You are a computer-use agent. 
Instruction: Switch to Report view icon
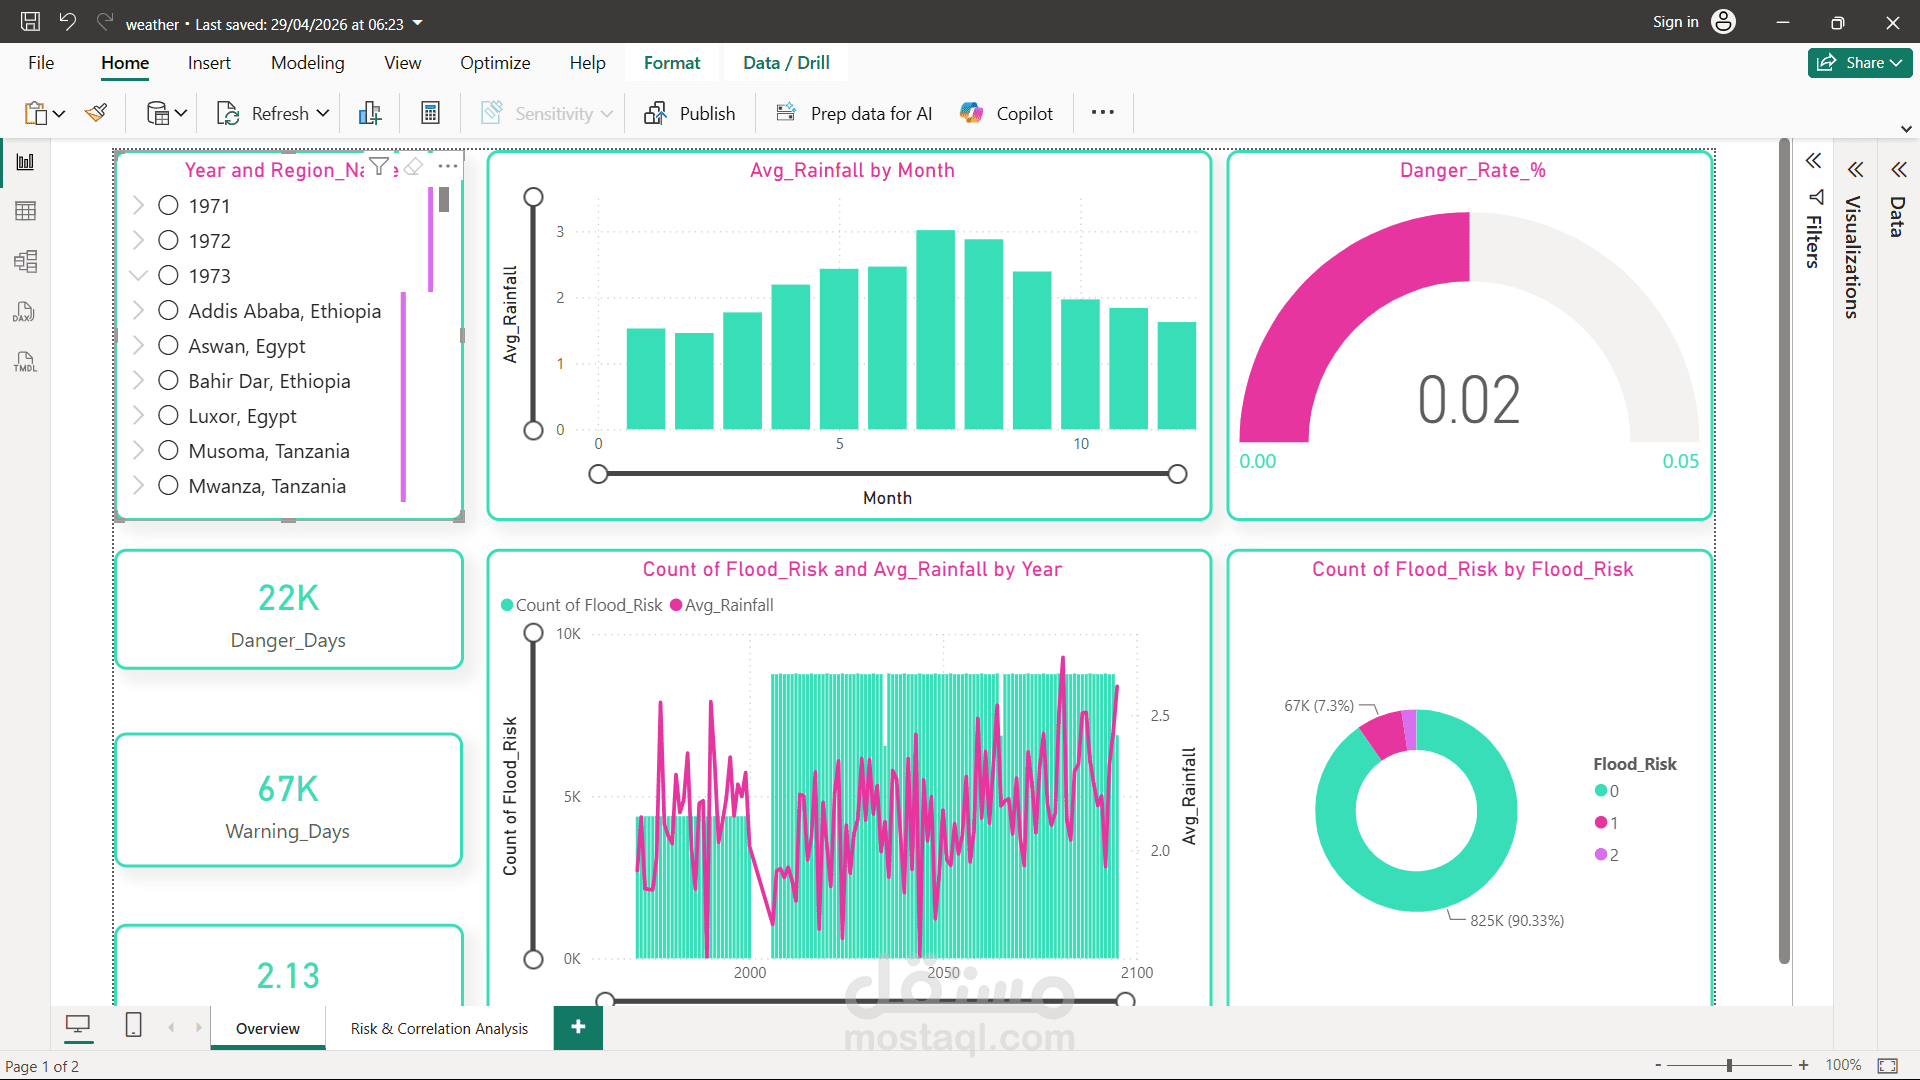[x=26, y=162]
